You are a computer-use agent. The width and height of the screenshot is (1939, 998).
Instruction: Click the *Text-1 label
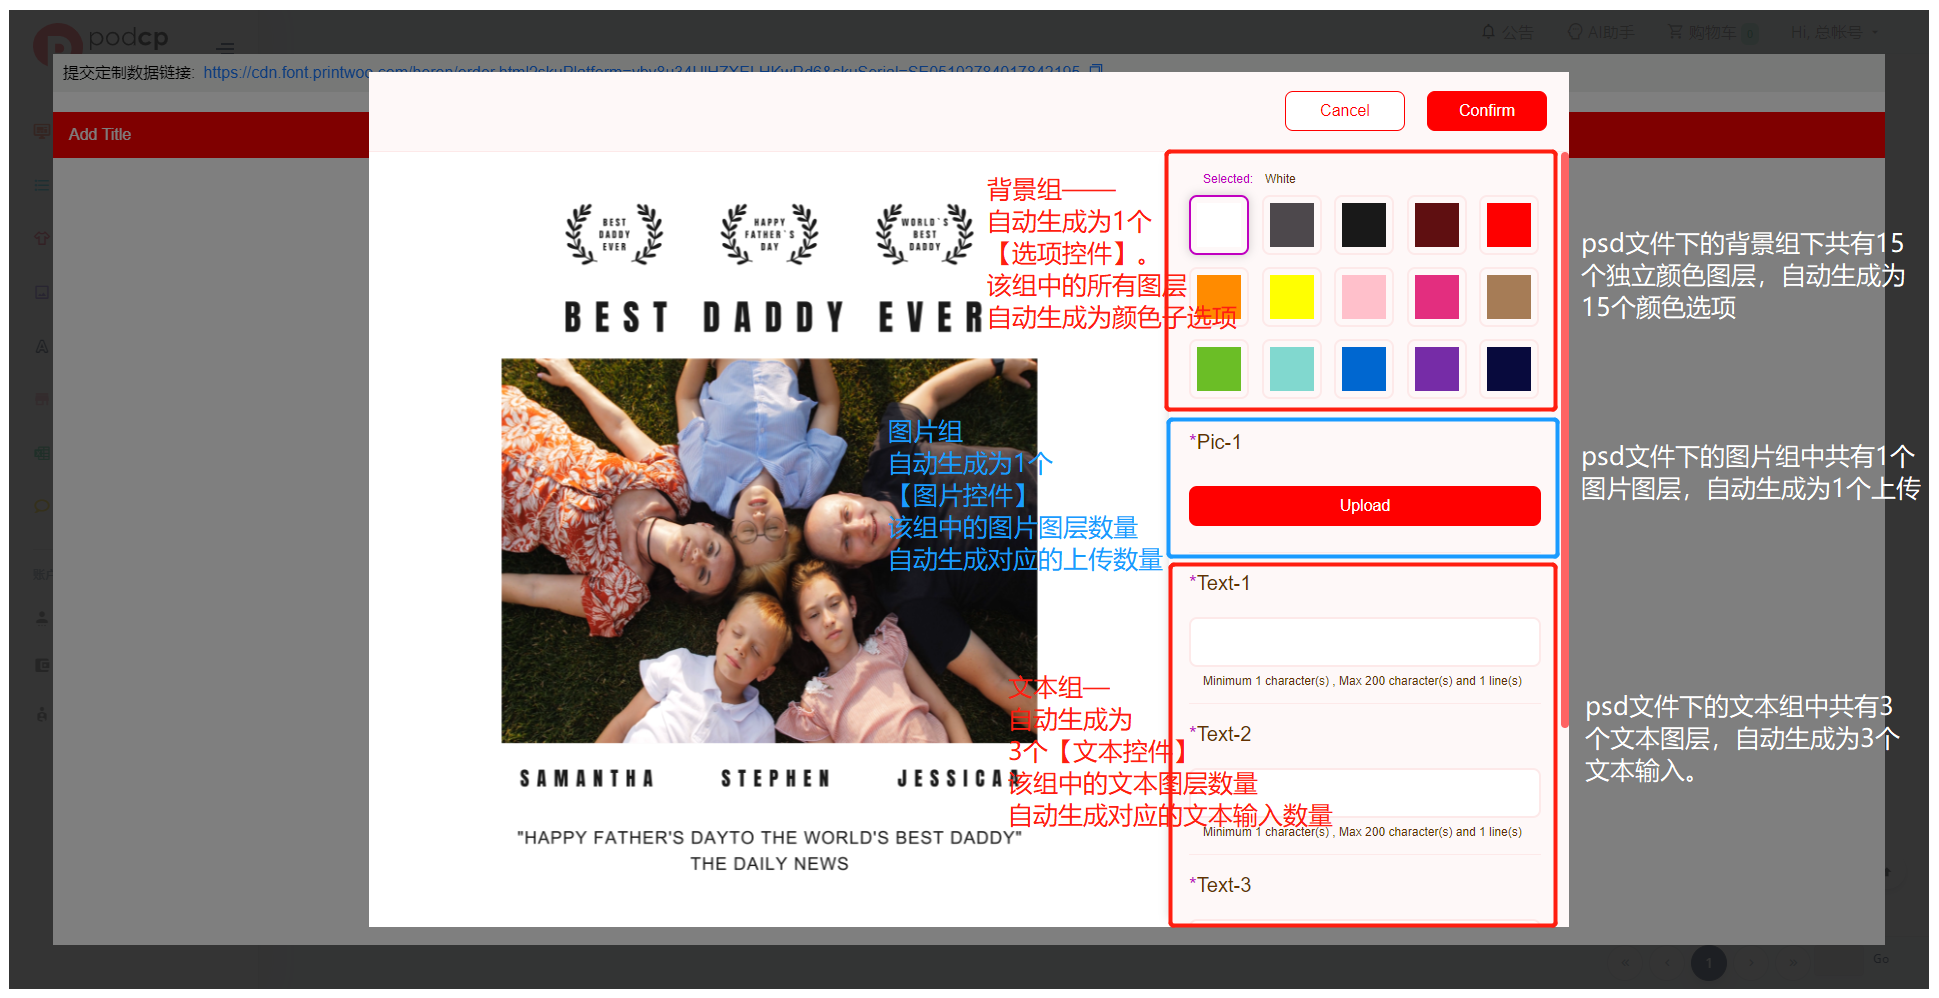pyautogui.click(x=1220, y=583)
